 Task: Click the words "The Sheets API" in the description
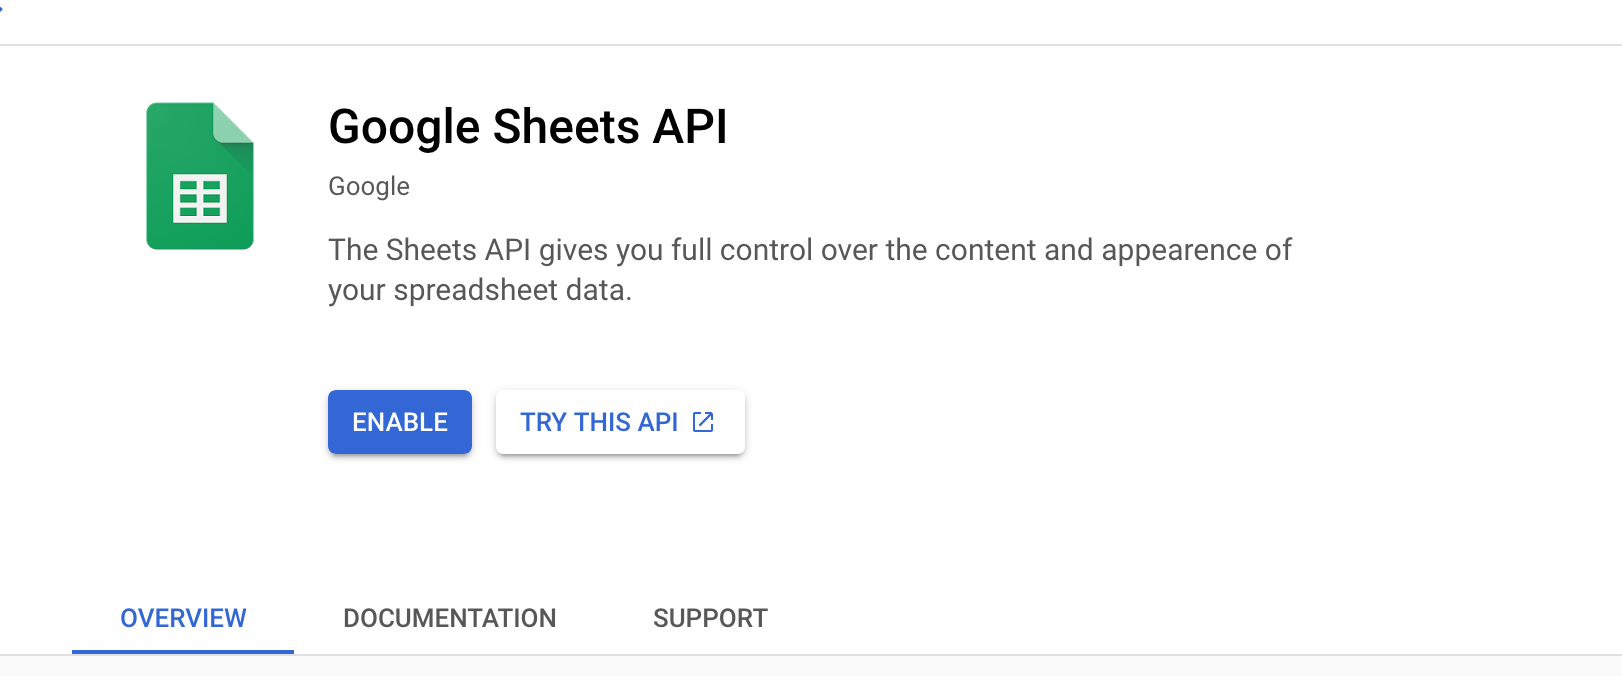point(429,250)
